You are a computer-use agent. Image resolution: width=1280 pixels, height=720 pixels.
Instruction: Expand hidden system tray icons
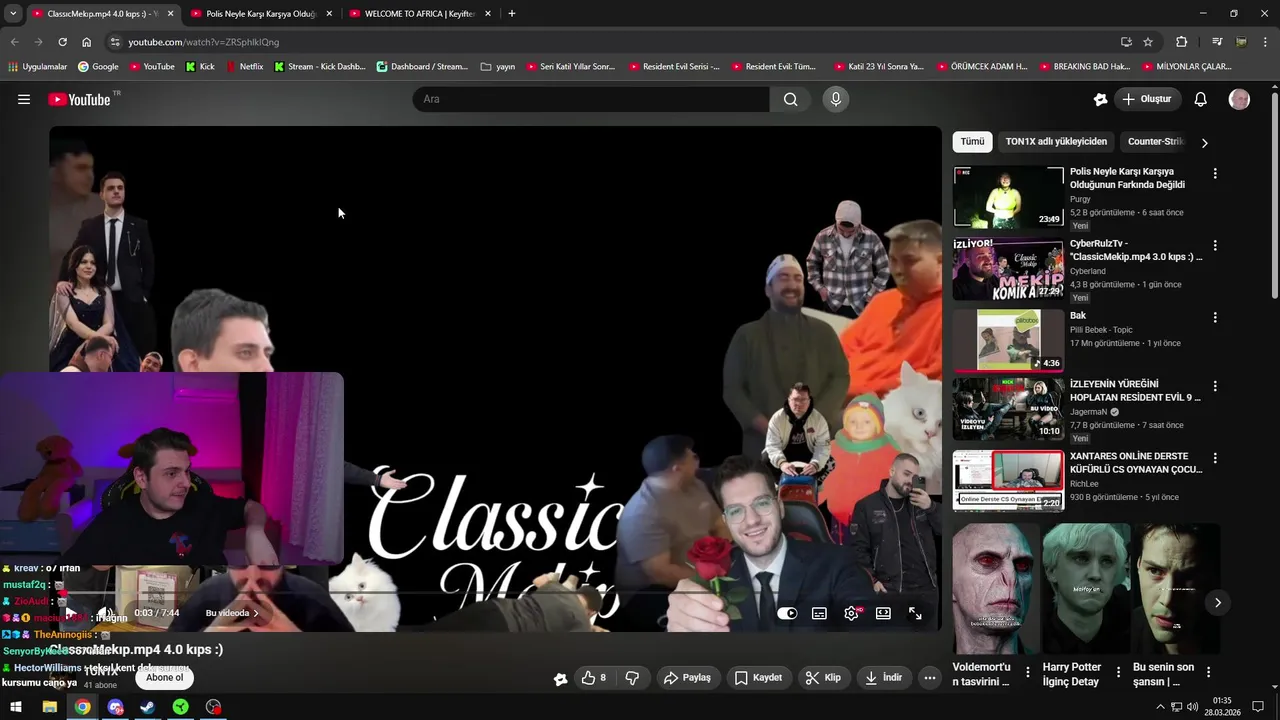coord(1161,707)
